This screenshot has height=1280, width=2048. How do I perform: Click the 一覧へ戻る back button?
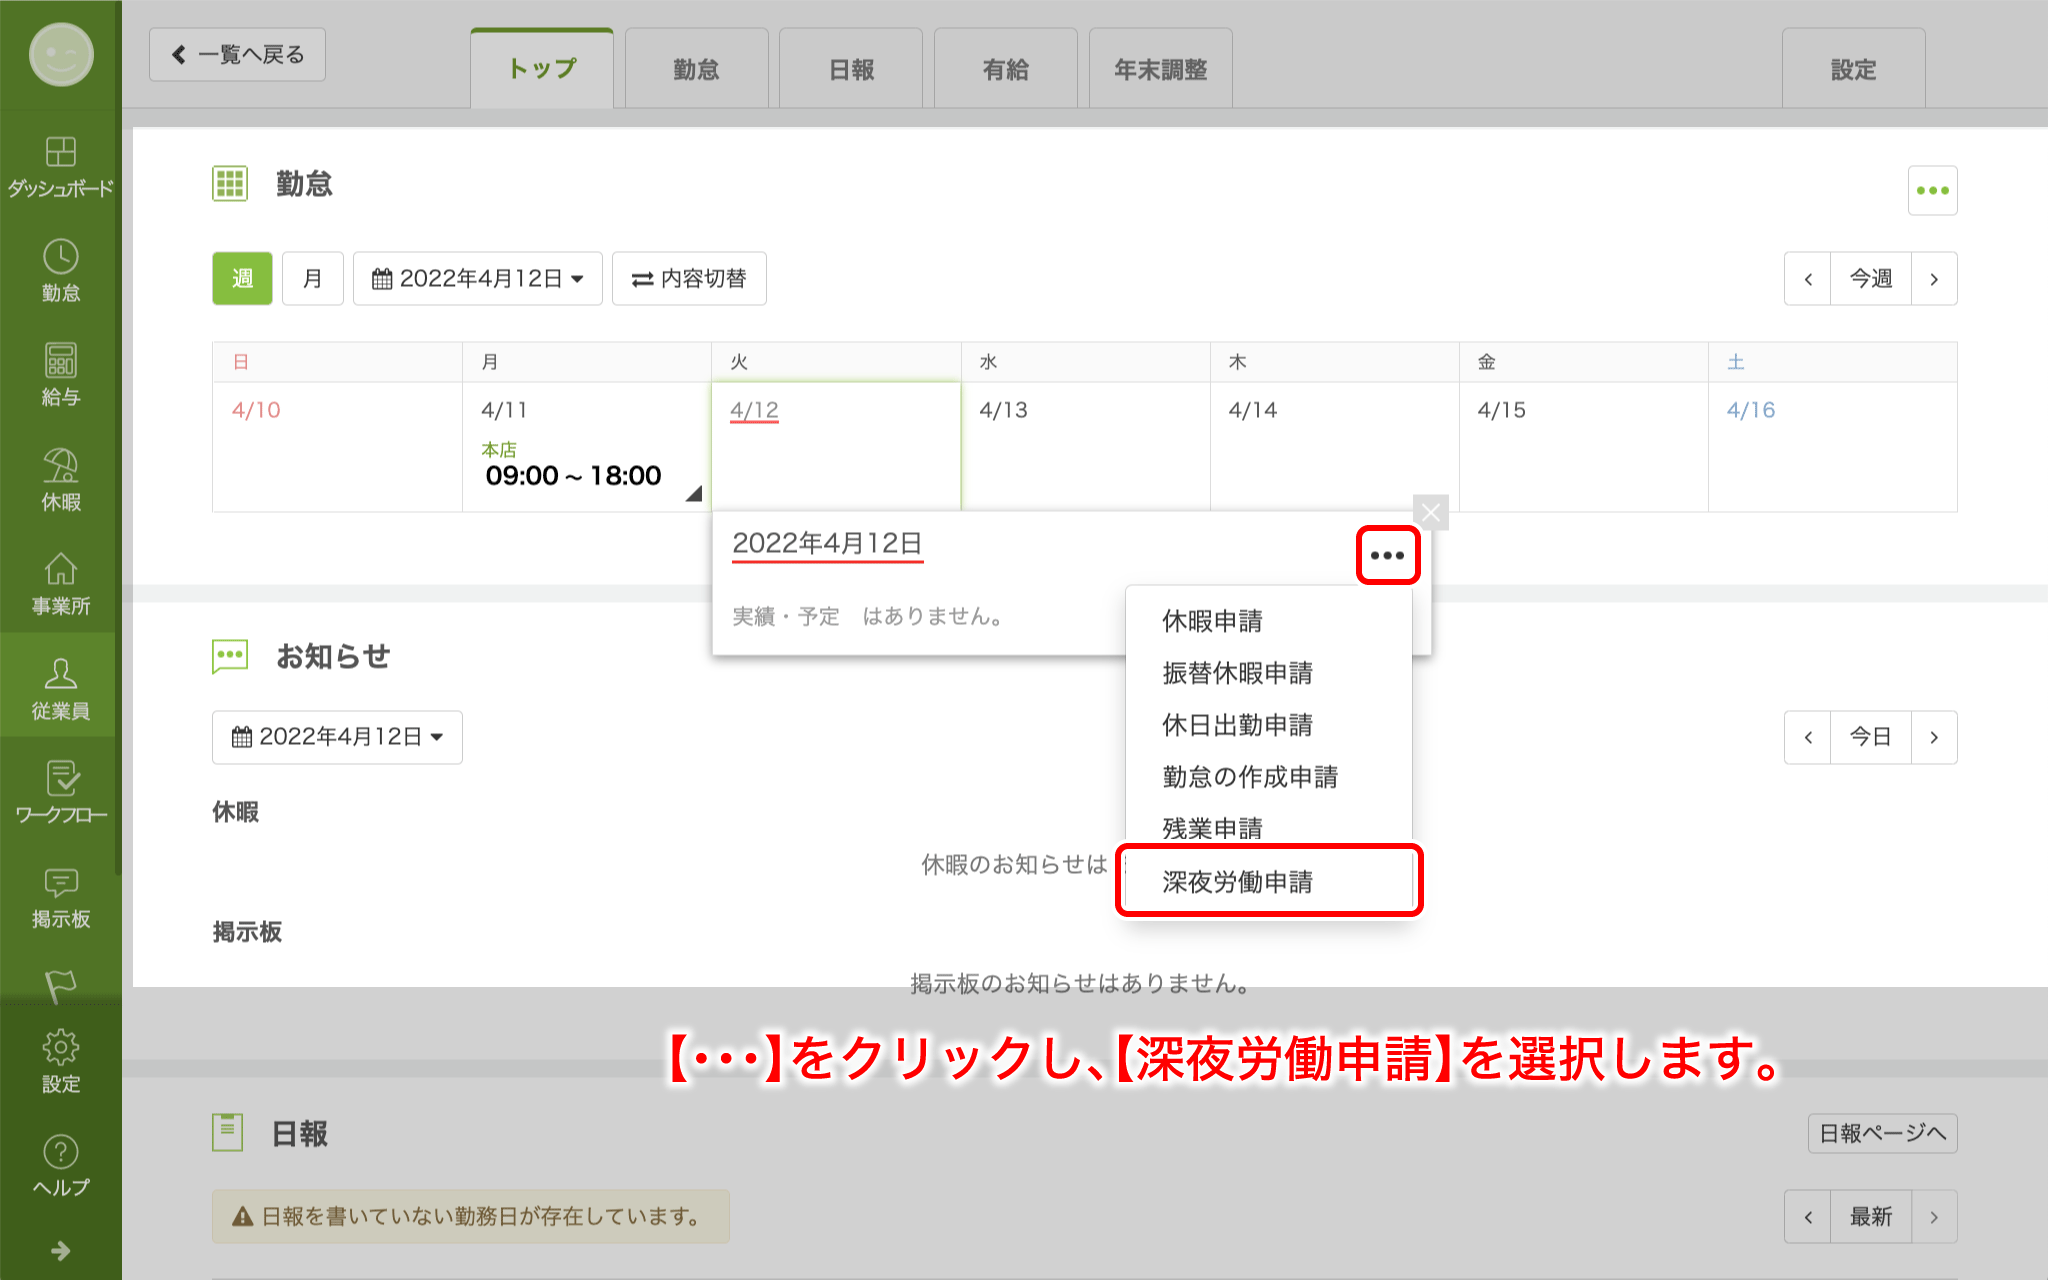point(237,54)
